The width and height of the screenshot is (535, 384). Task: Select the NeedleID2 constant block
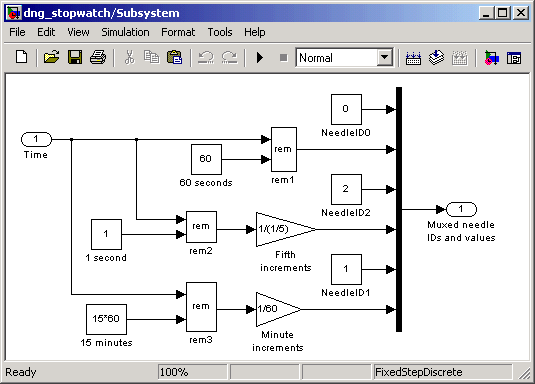tap(346, 189)
